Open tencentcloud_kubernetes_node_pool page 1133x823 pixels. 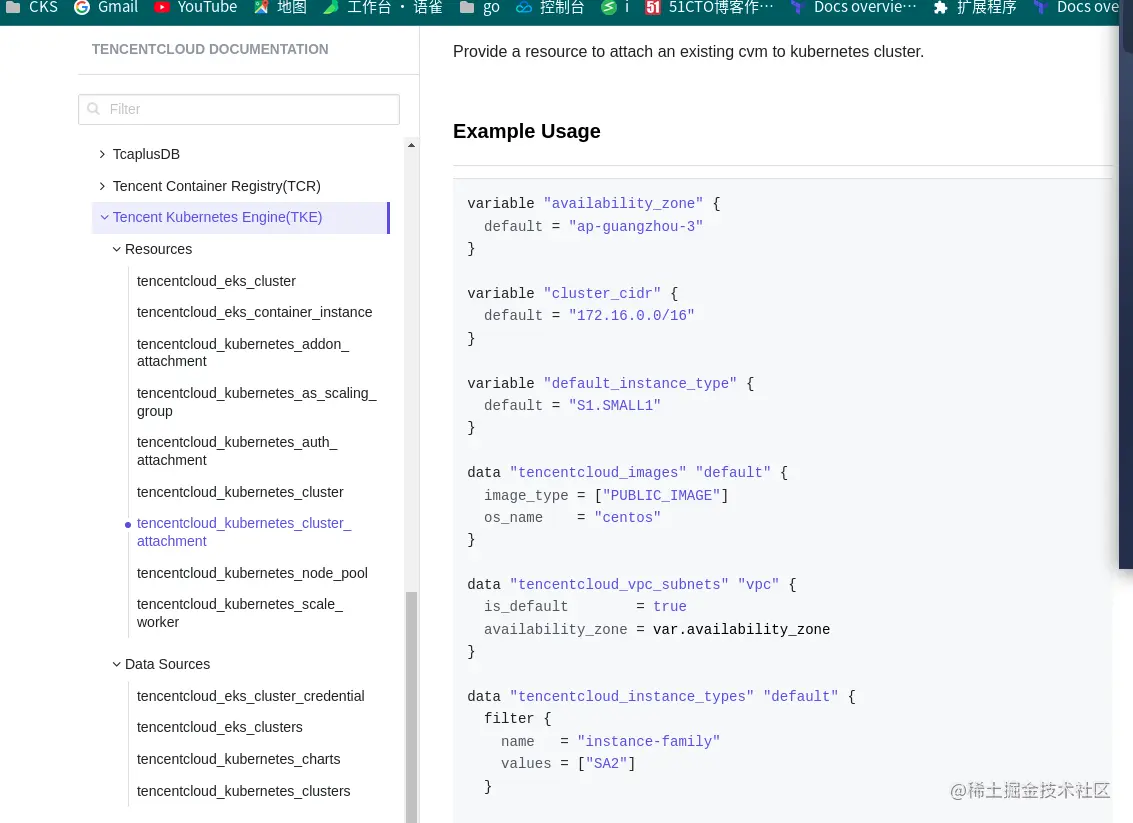pyautogui.click(x=252, y=573)
